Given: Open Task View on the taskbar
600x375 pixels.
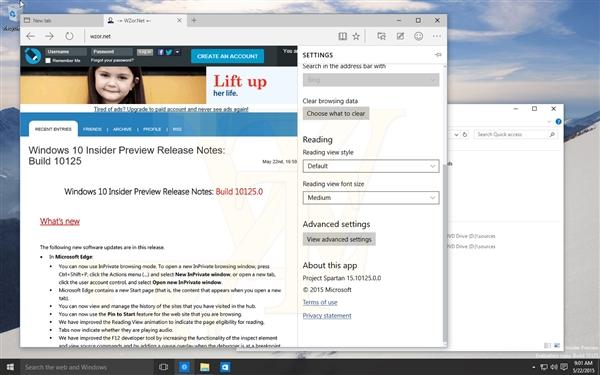Looking at the screenshot, I should 163,367.
